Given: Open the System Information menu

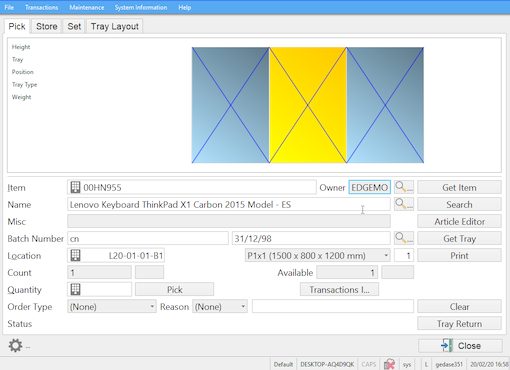Looking at the screenshot, I should click(x=141, y=7).
